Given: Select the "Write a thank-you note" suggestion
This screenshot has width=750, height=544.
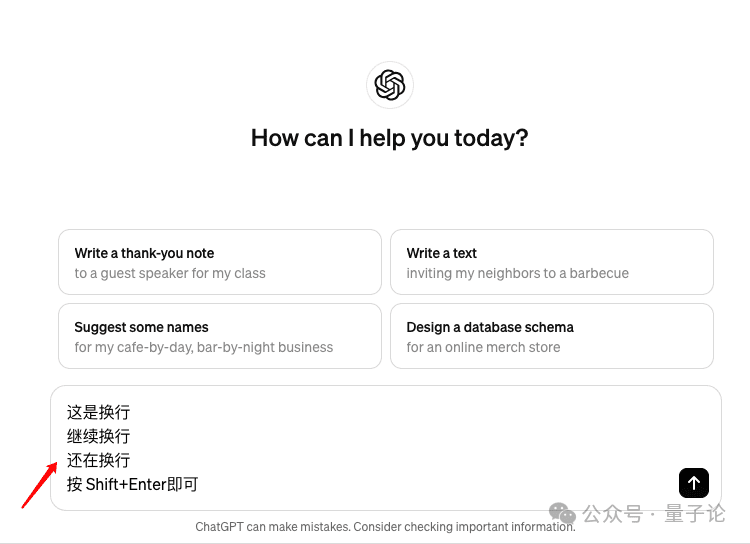Looking at the screenshot, I should [x=220, y=262].
